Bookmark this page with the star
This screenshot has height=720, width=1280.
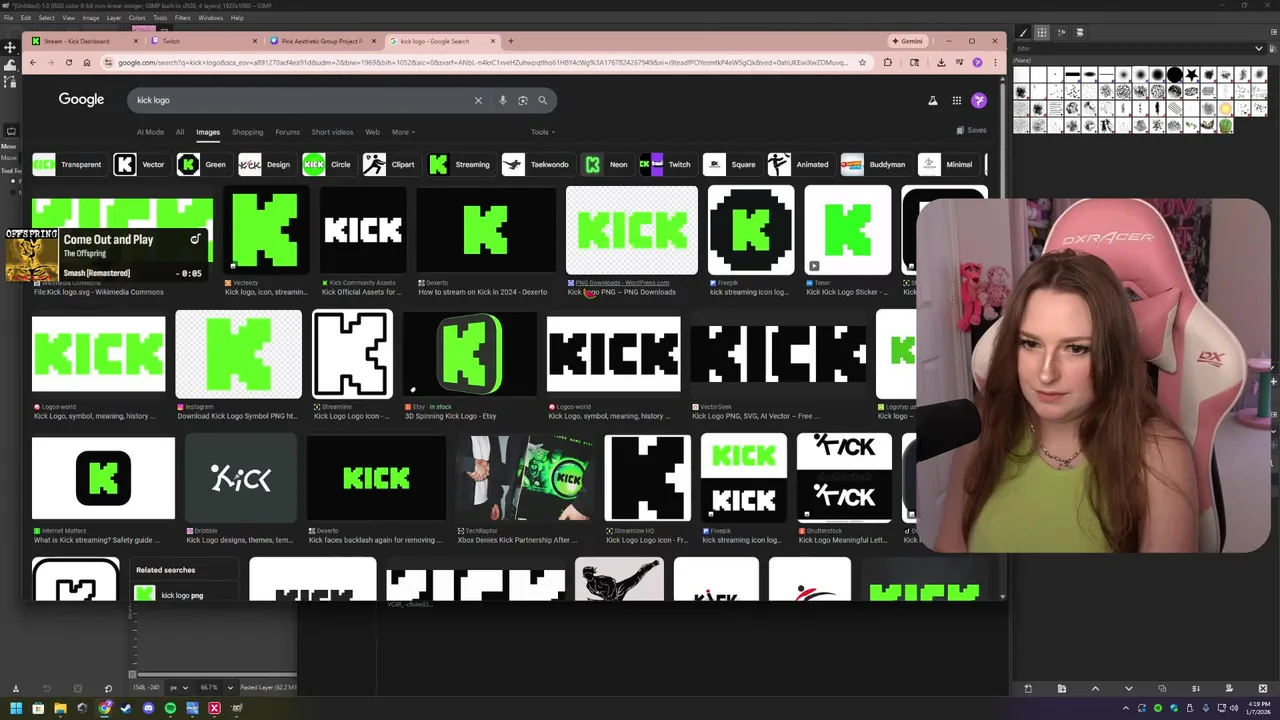[862, 62]
